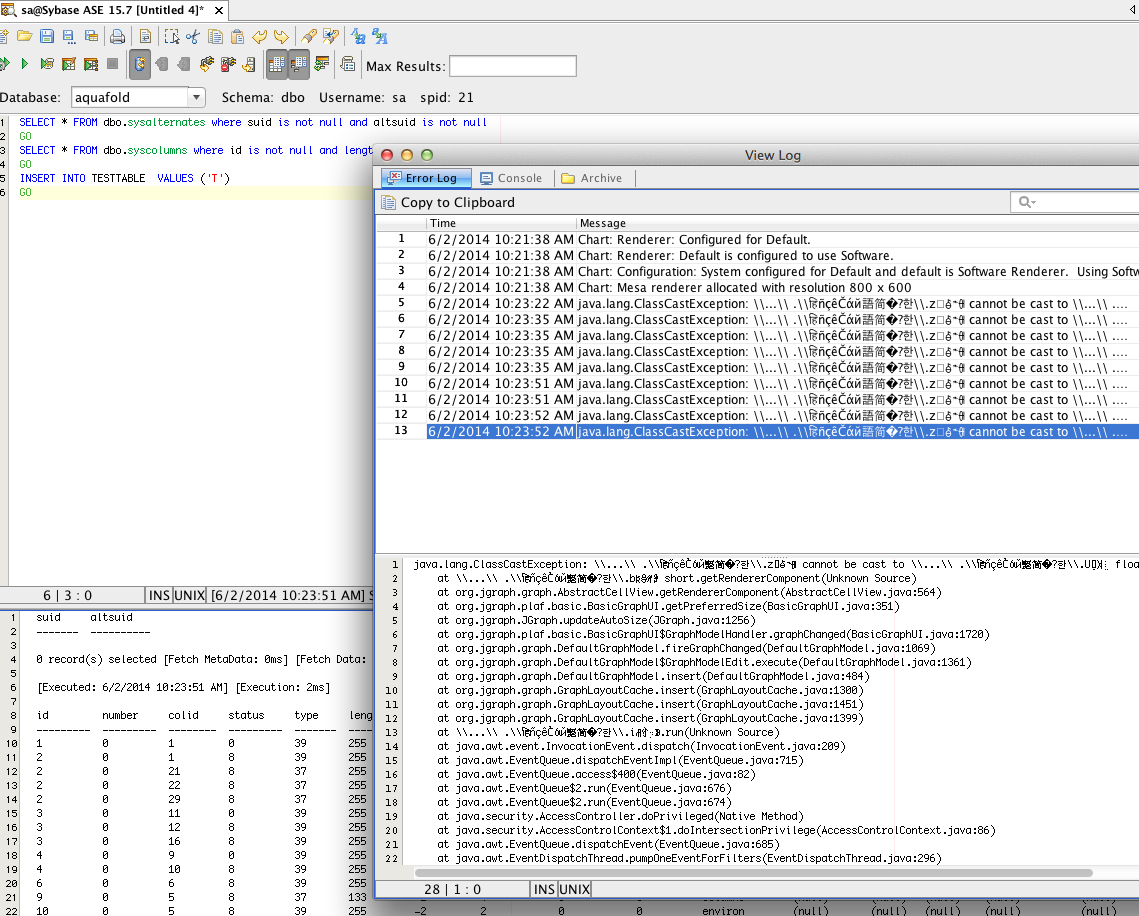Undo with the left yellow arrow
The height and width of the screenshot is (916, 1139).
pyautogui.click(x=259, y=36)
